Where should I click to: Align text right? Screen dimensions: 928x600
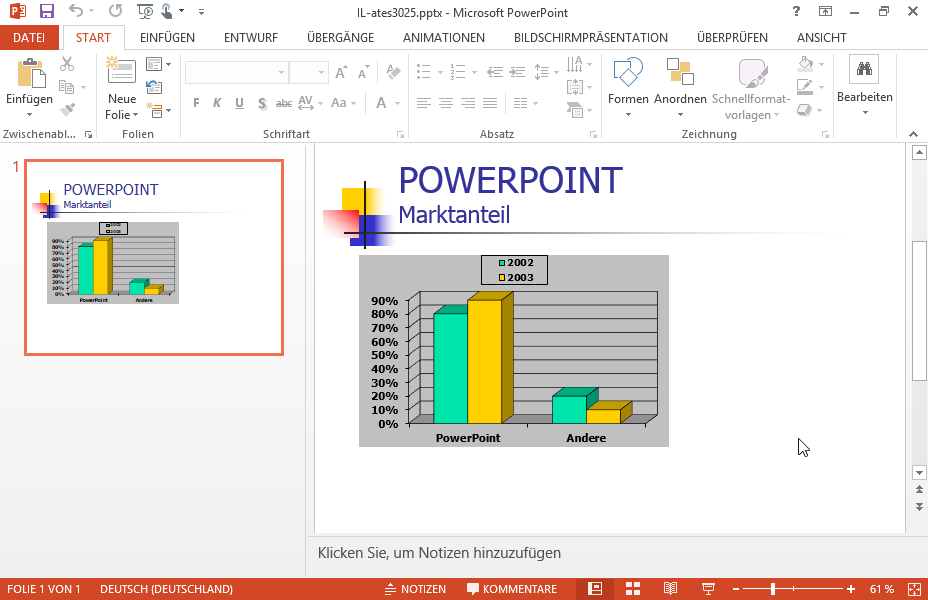click(468, 103)
